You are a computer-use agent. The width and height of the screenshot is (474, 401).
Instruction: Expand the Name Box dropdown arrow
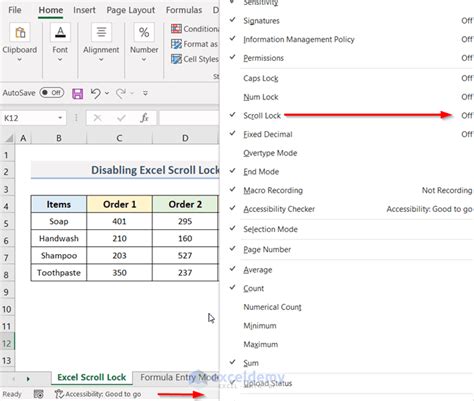pyautogui.click(x=60, y=118)
